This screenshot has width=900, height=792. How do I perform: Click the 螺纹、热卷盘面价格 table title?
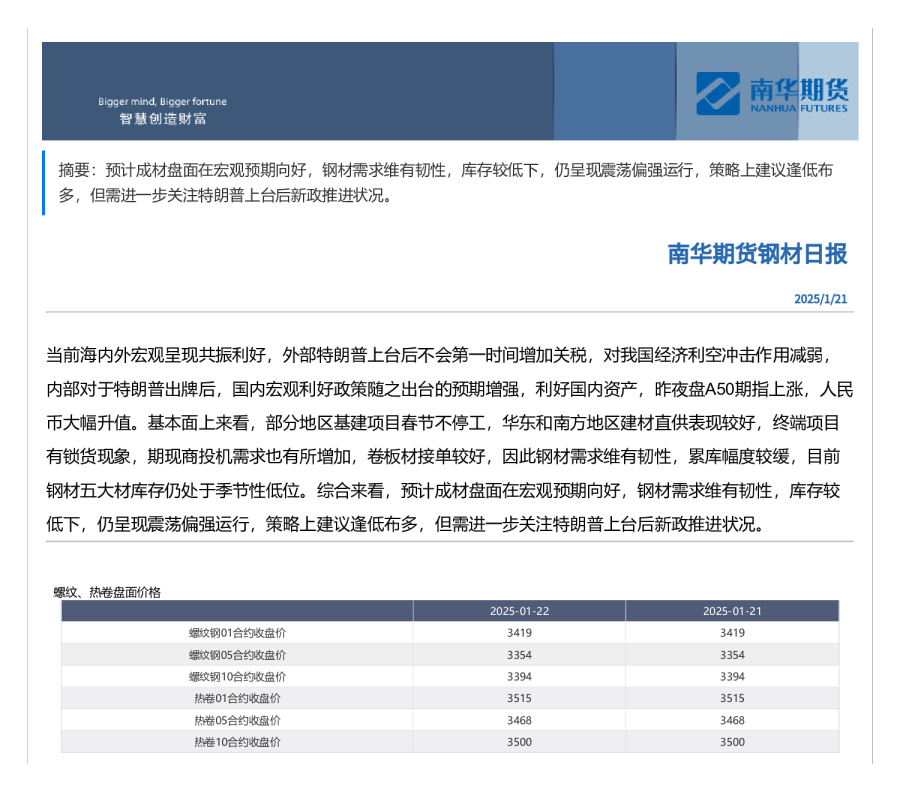coord(107,592)
